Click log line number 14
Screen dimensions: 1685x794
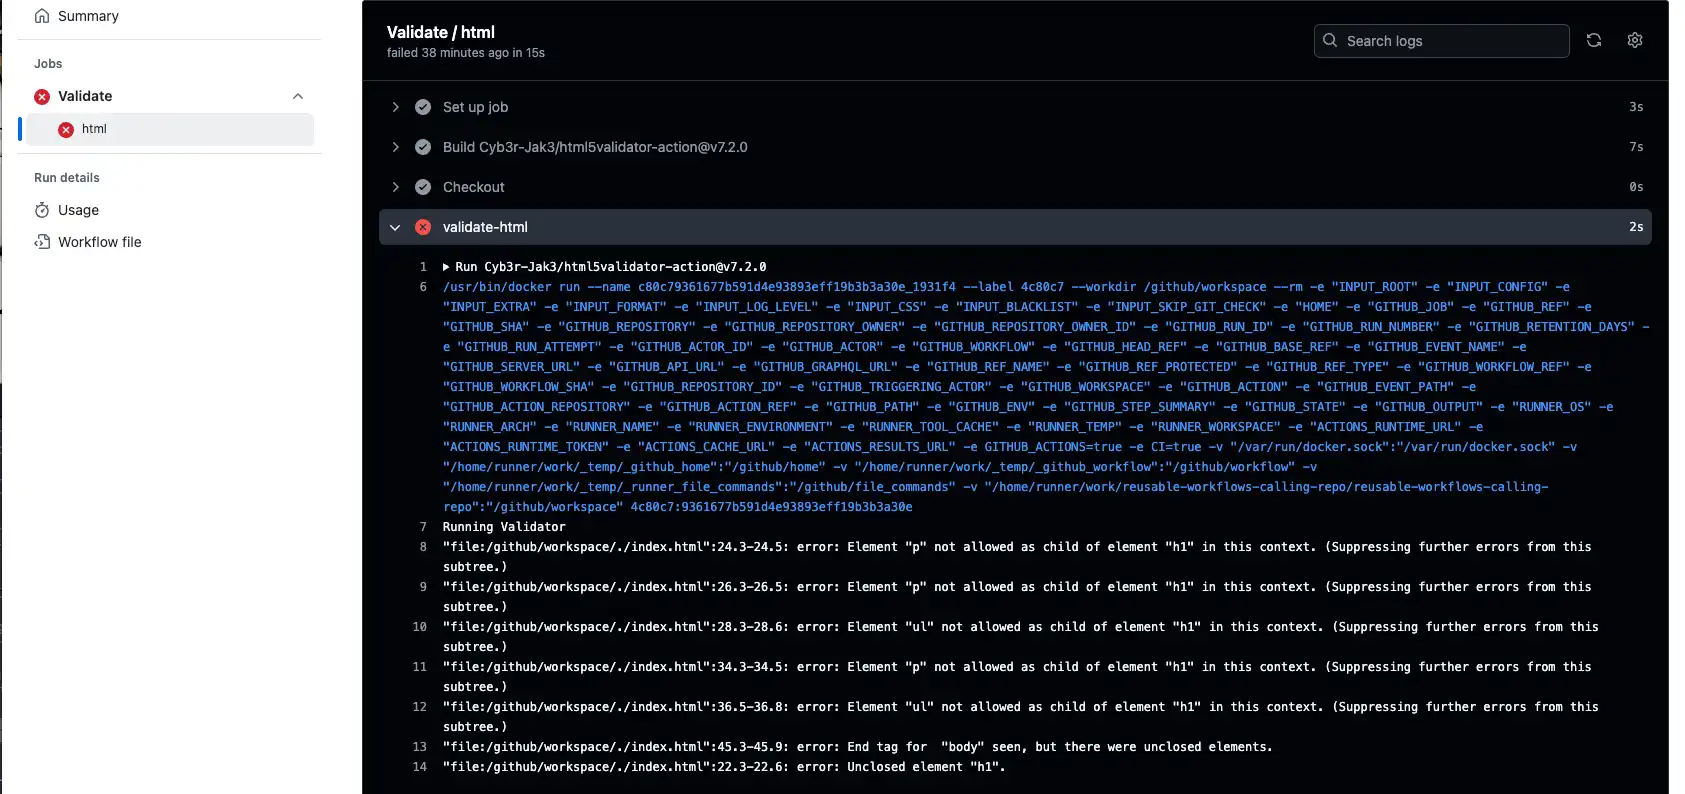420,767
